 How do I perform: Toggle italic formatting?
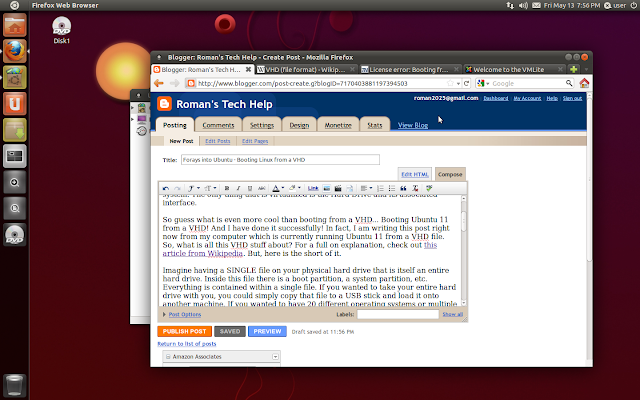click(x=238, y=188)
